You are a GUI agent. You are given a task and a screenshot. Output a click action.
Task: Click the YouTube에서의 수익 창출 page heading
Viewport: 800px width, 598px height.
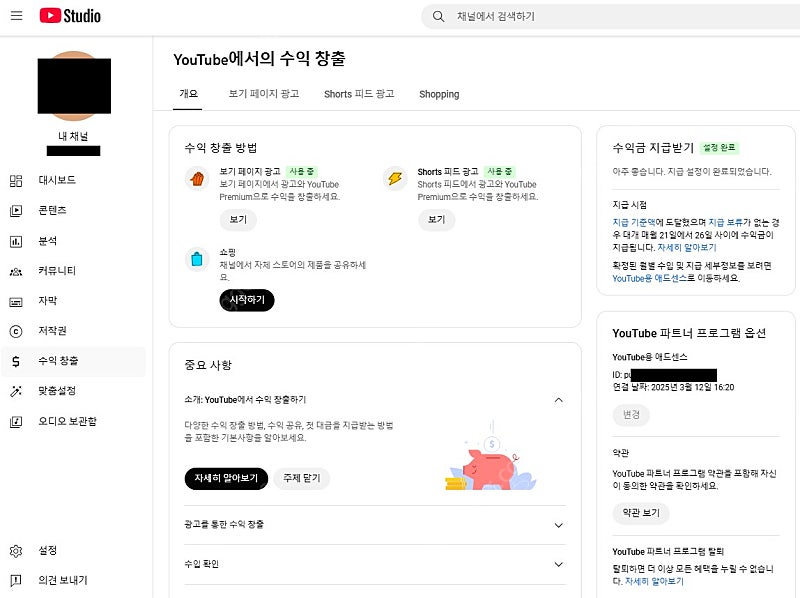259,59
